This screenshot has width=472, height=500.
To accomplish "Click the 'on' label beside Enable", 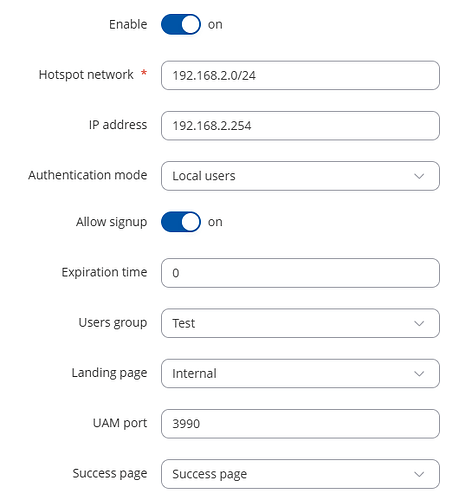I will tap(215, 25).
